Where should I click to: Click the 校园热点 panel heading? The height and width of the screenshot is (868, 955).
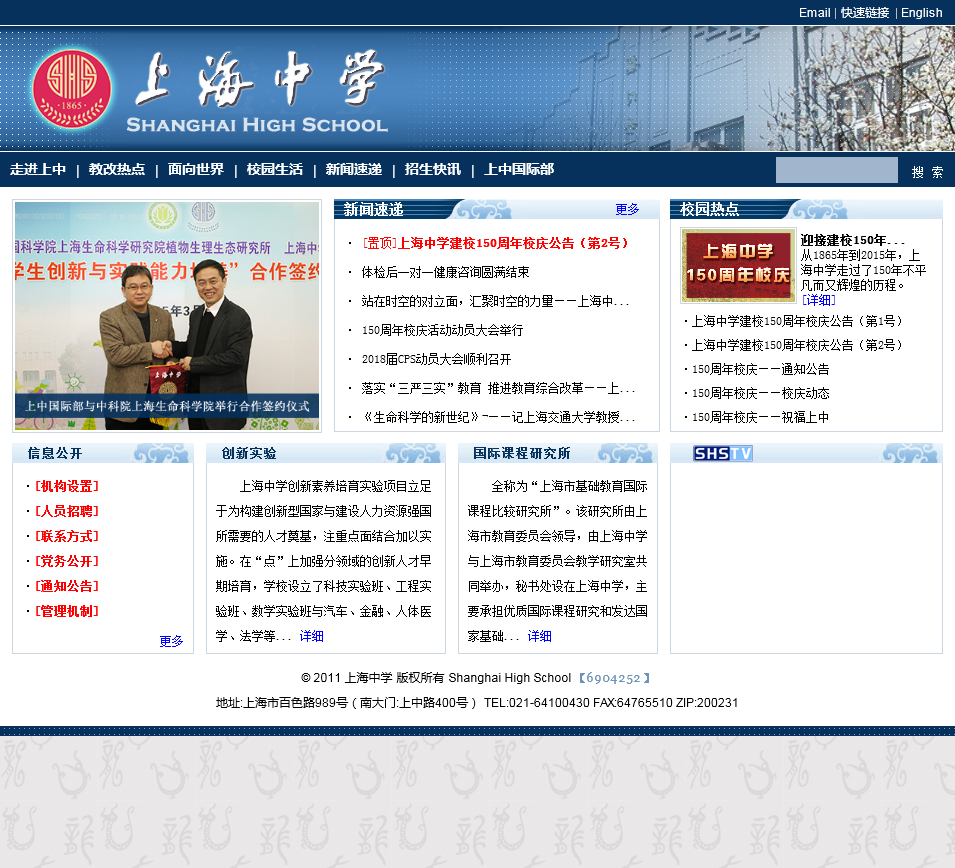[x=710, y=210]
